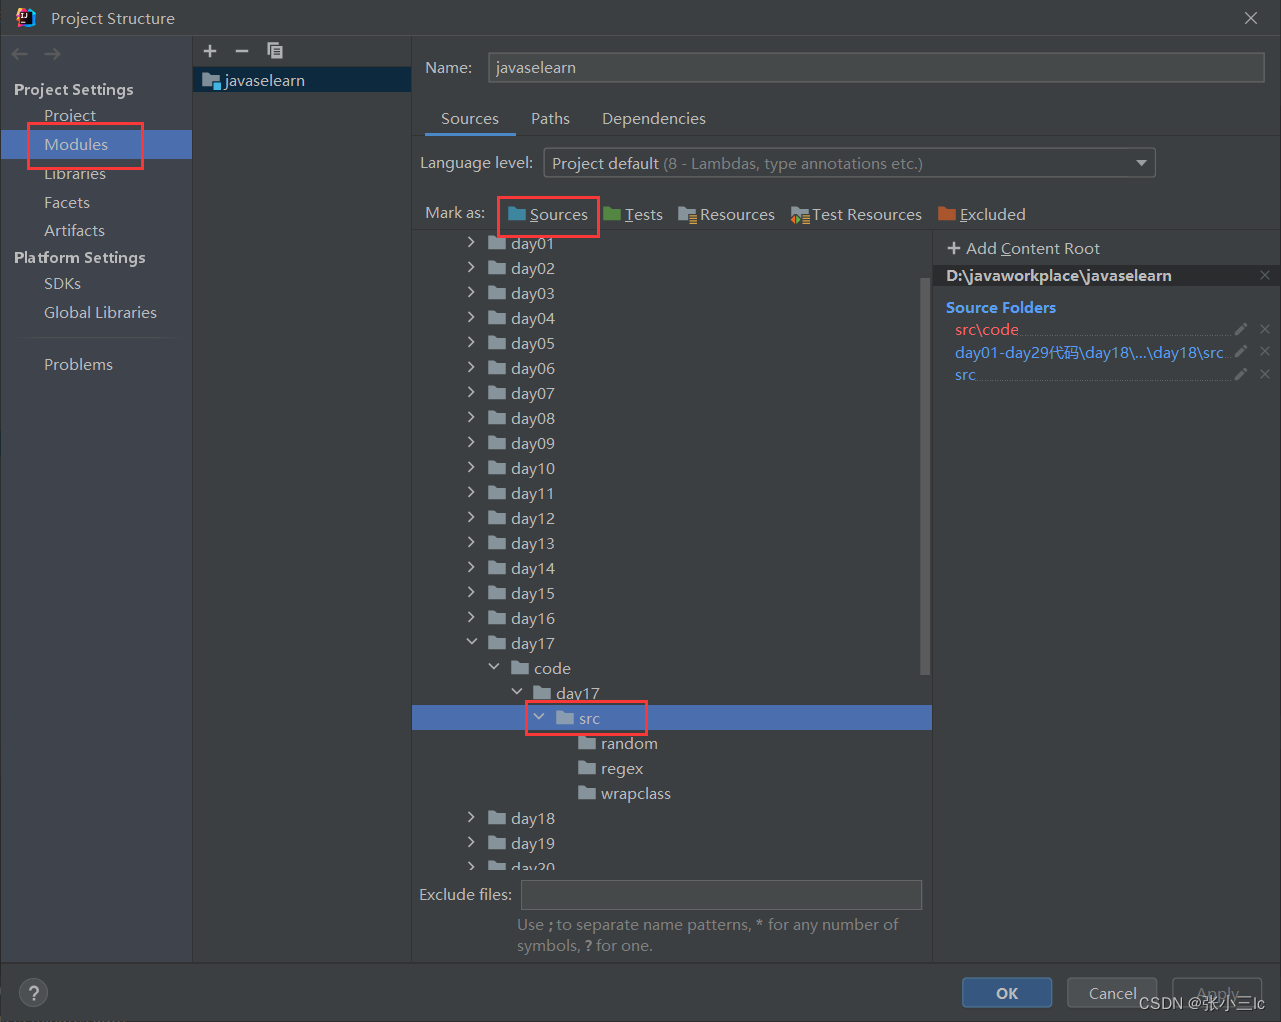Navigate forward with right arrow
Screen dimensions: 1281x1022
[52, 54]
